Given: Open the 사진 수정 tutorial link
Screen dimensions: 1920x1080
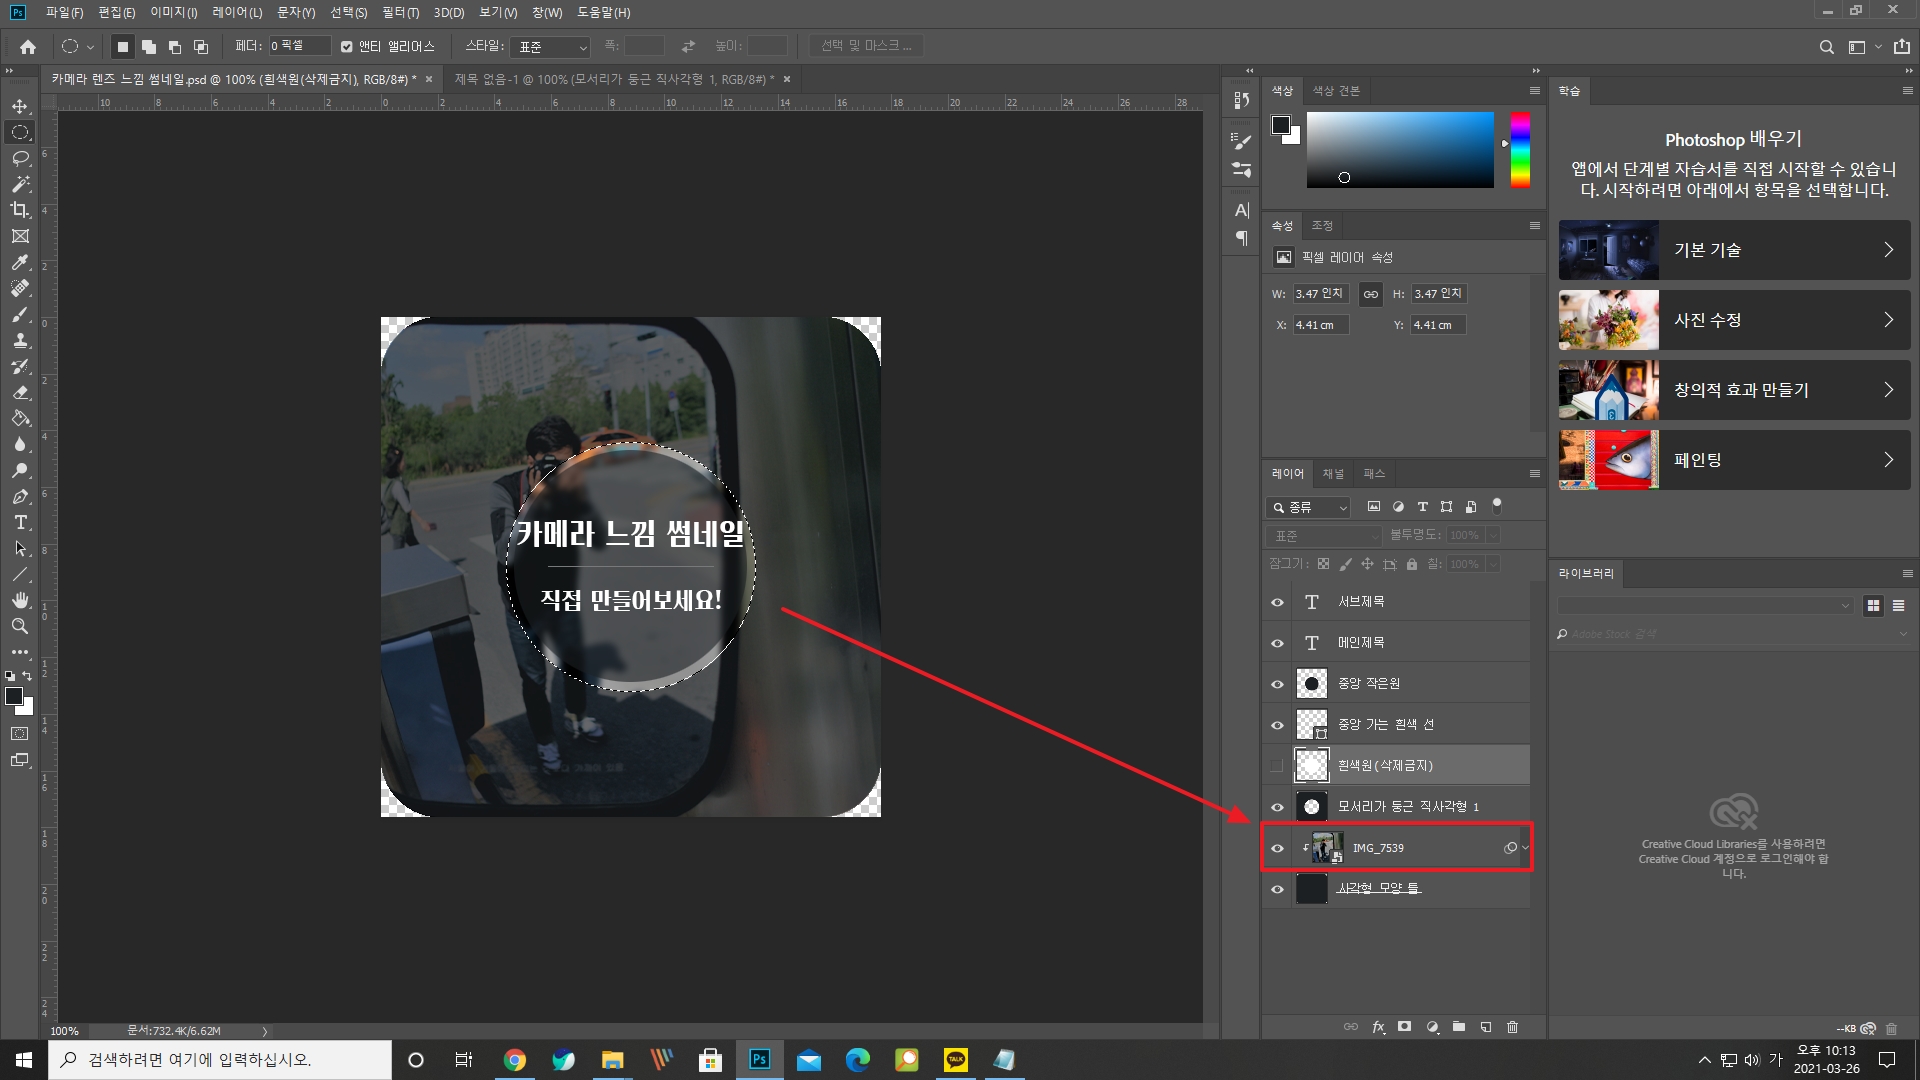Looking at the screenshot, I should pyautogui.click(x=1734, y=320).
